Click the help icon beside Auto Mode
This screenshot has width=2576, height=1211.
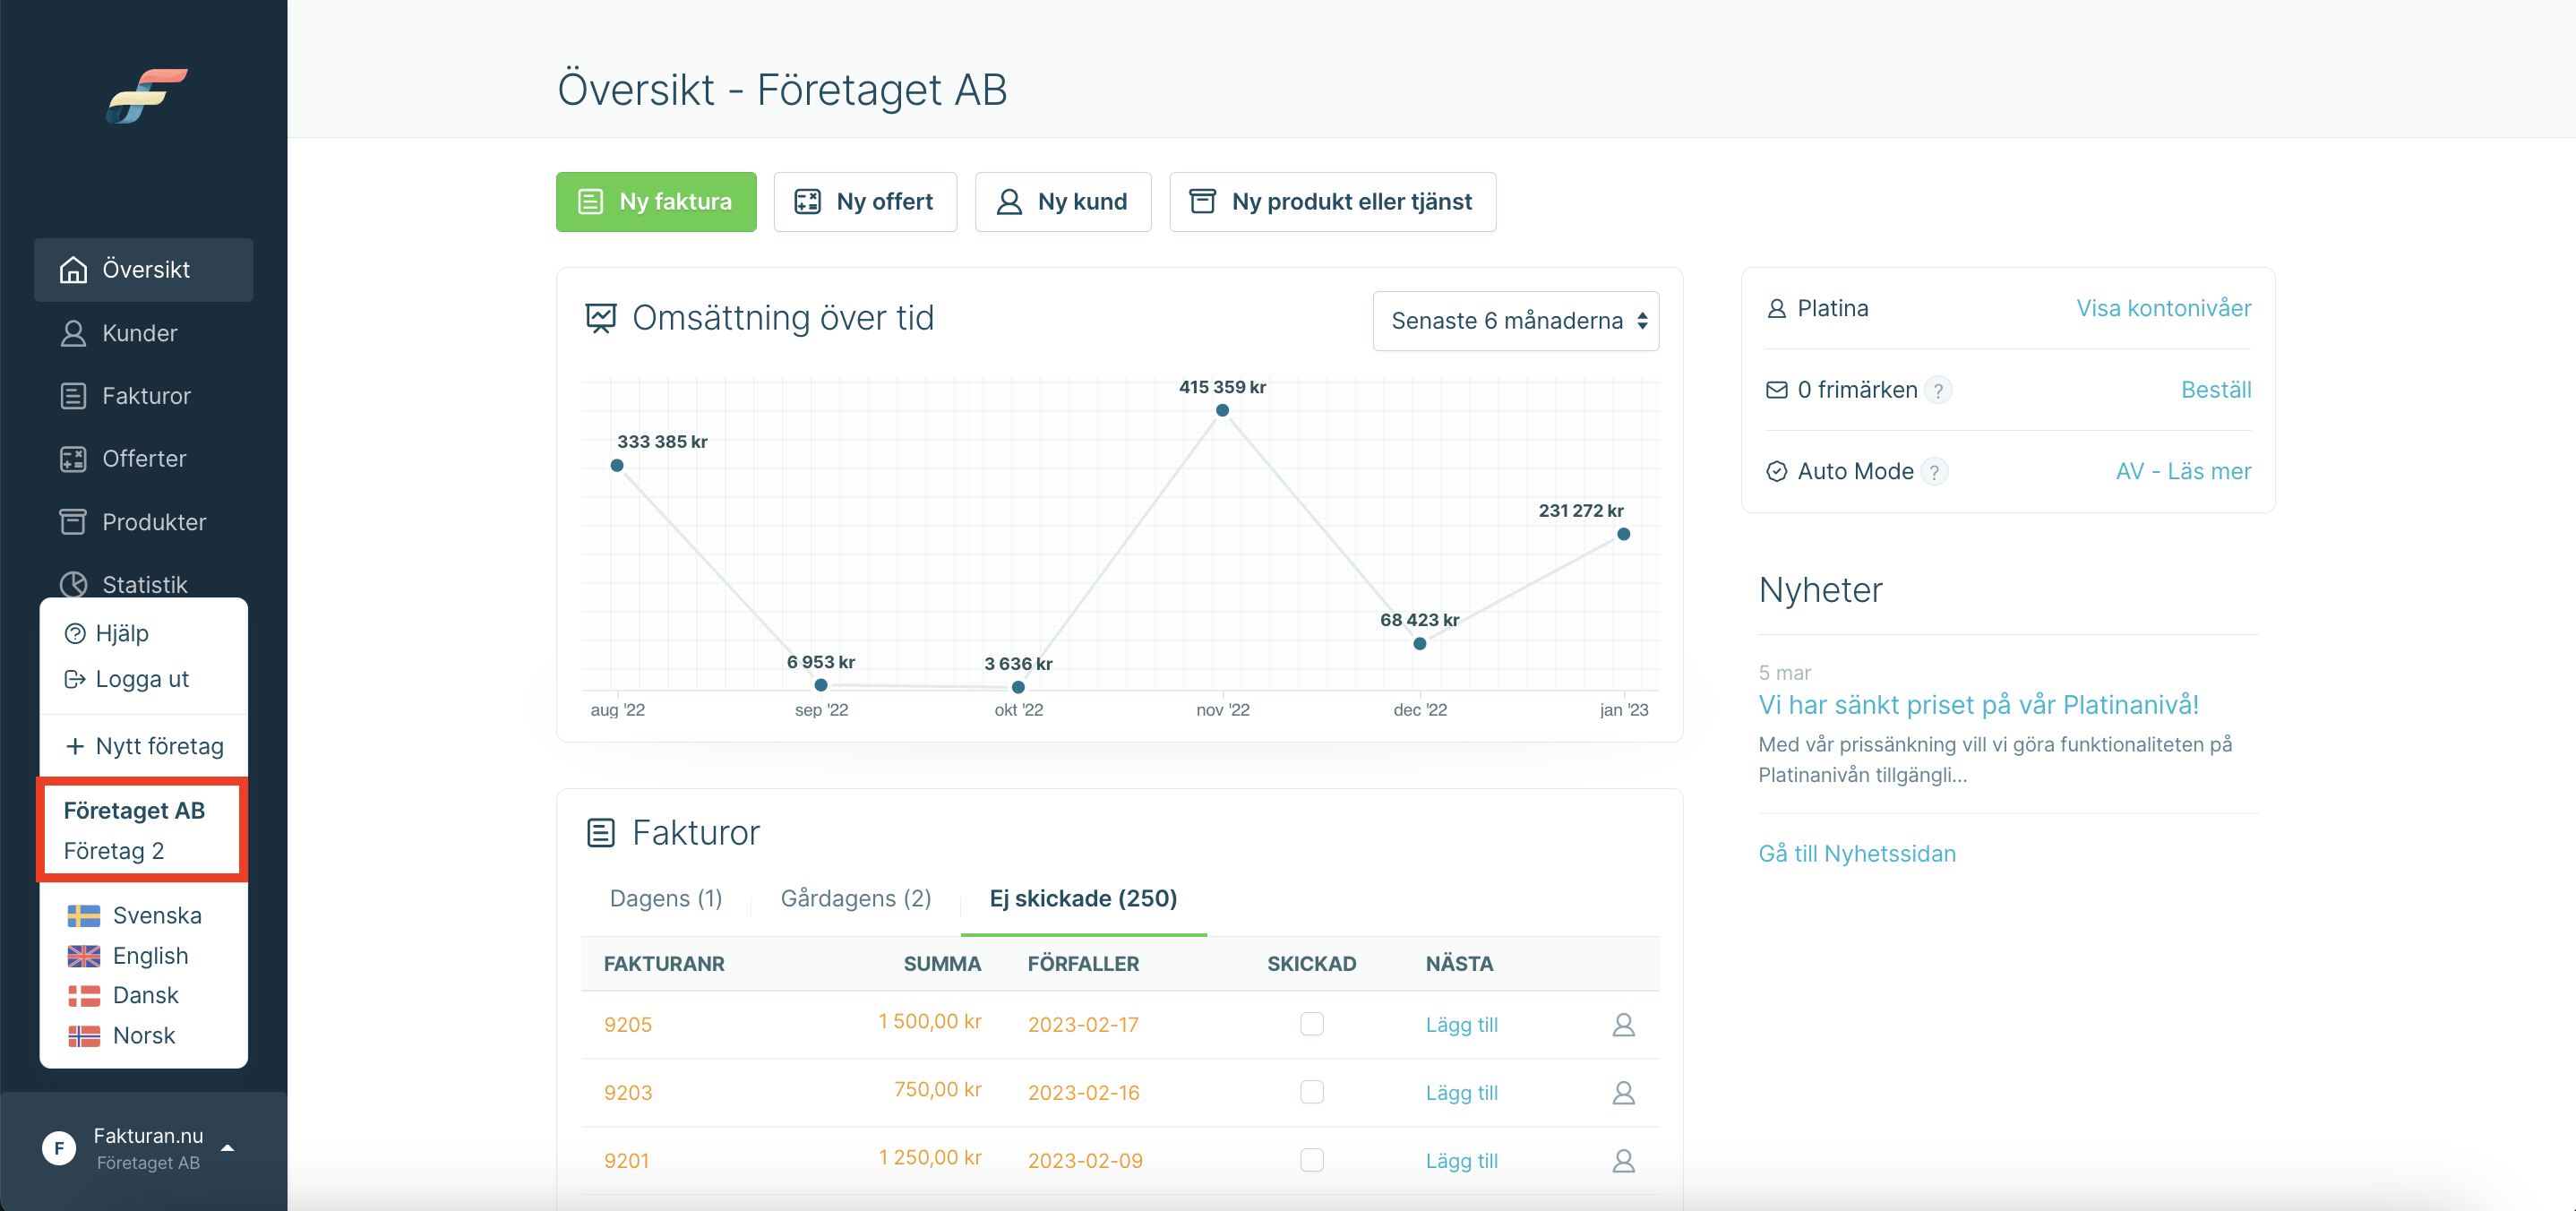pyautogui.click(x=1935, y=472)
